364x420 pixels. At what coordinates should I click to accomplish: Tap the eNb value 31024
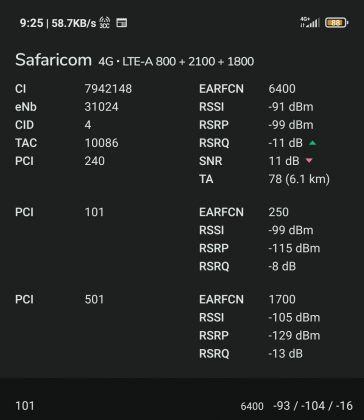point(101,107)
